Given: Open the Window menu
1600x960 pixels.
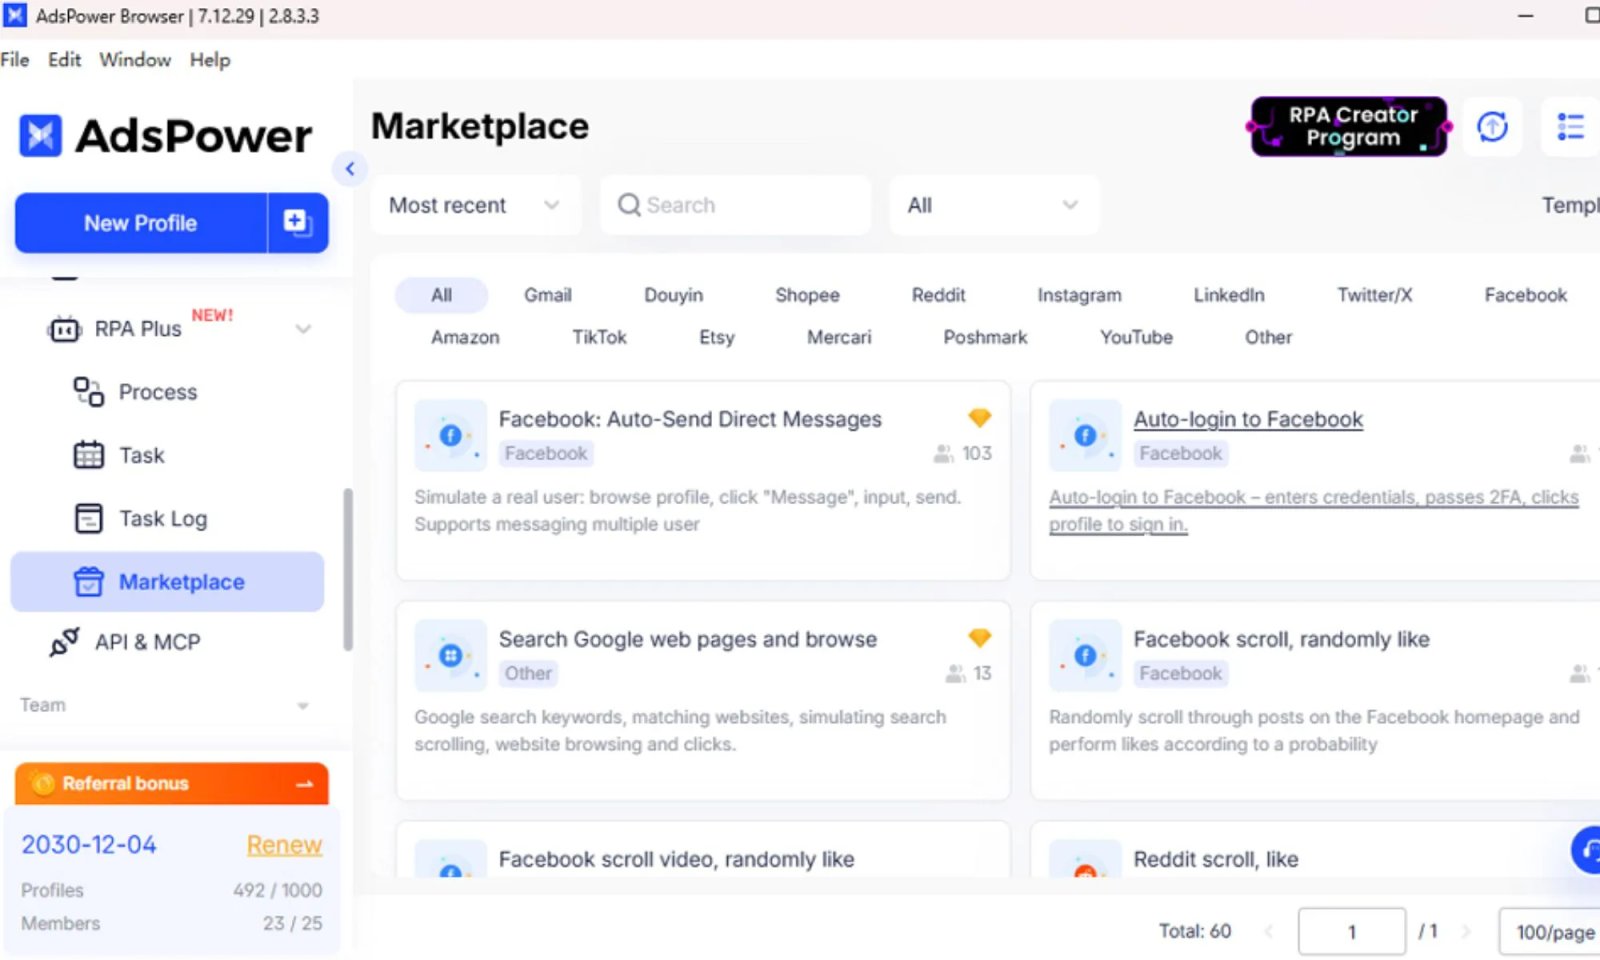Looking at the screenshot, I should (135, 60).
